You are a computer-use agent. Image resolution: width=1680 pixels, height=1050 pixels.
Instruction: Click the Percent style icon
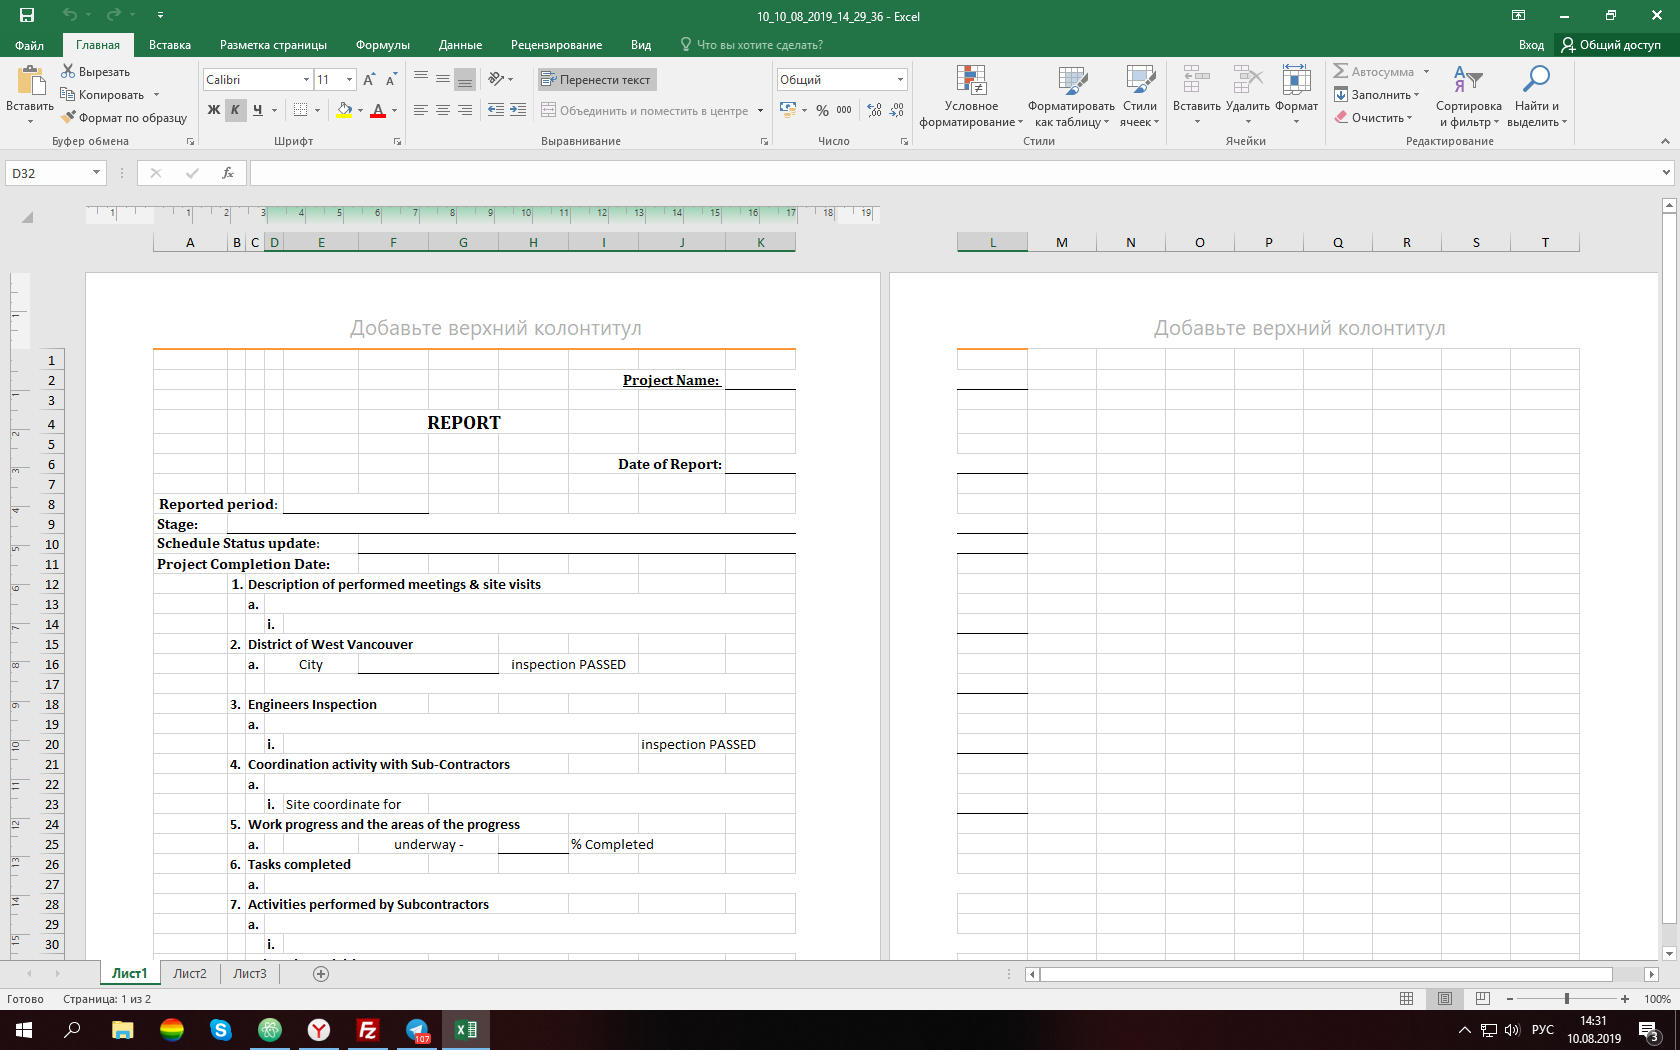[x=822, y=110]
